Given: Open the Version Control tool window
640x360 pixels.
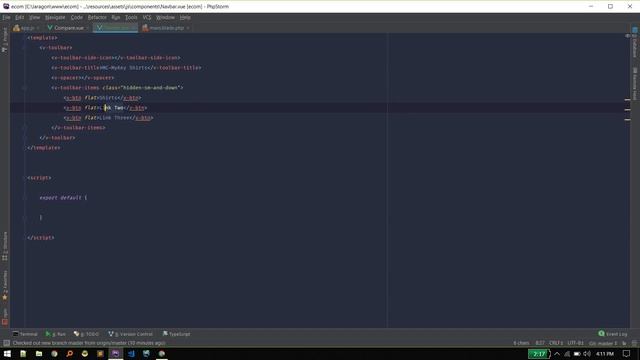Looking at the screenshot, I should [x=131, y=334].
